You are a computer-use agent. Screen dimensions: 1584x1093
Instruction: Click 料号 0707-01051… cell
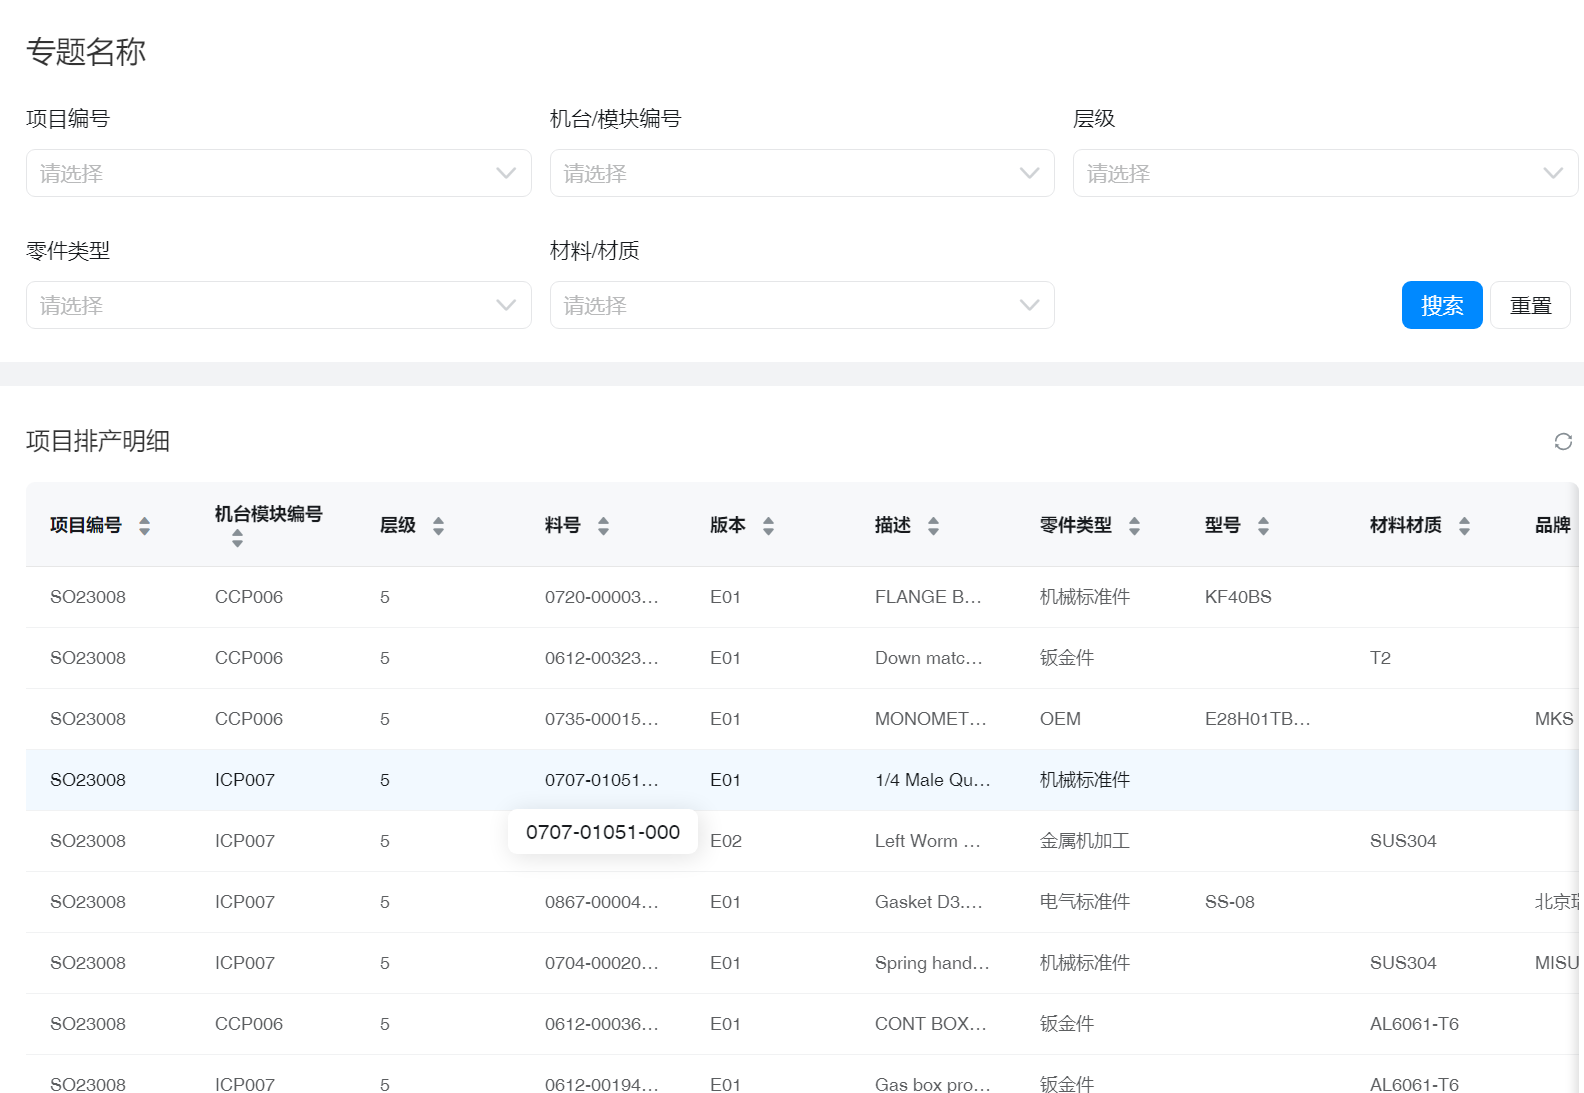coord(602,780)
